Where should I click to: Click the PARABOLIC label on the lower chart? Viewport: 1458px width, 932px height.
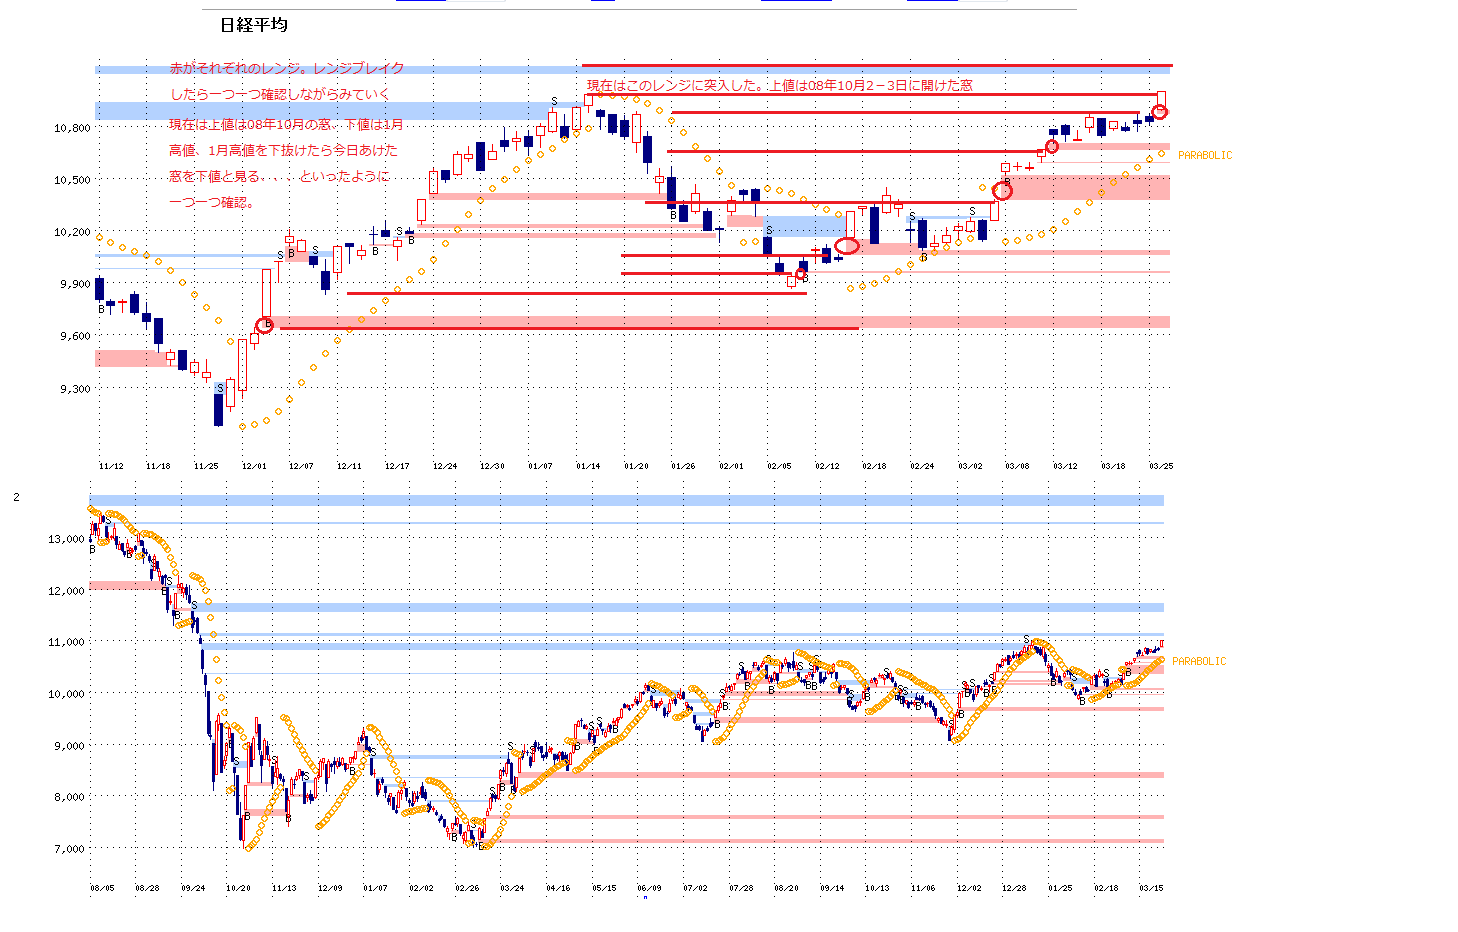[1198, 662]
